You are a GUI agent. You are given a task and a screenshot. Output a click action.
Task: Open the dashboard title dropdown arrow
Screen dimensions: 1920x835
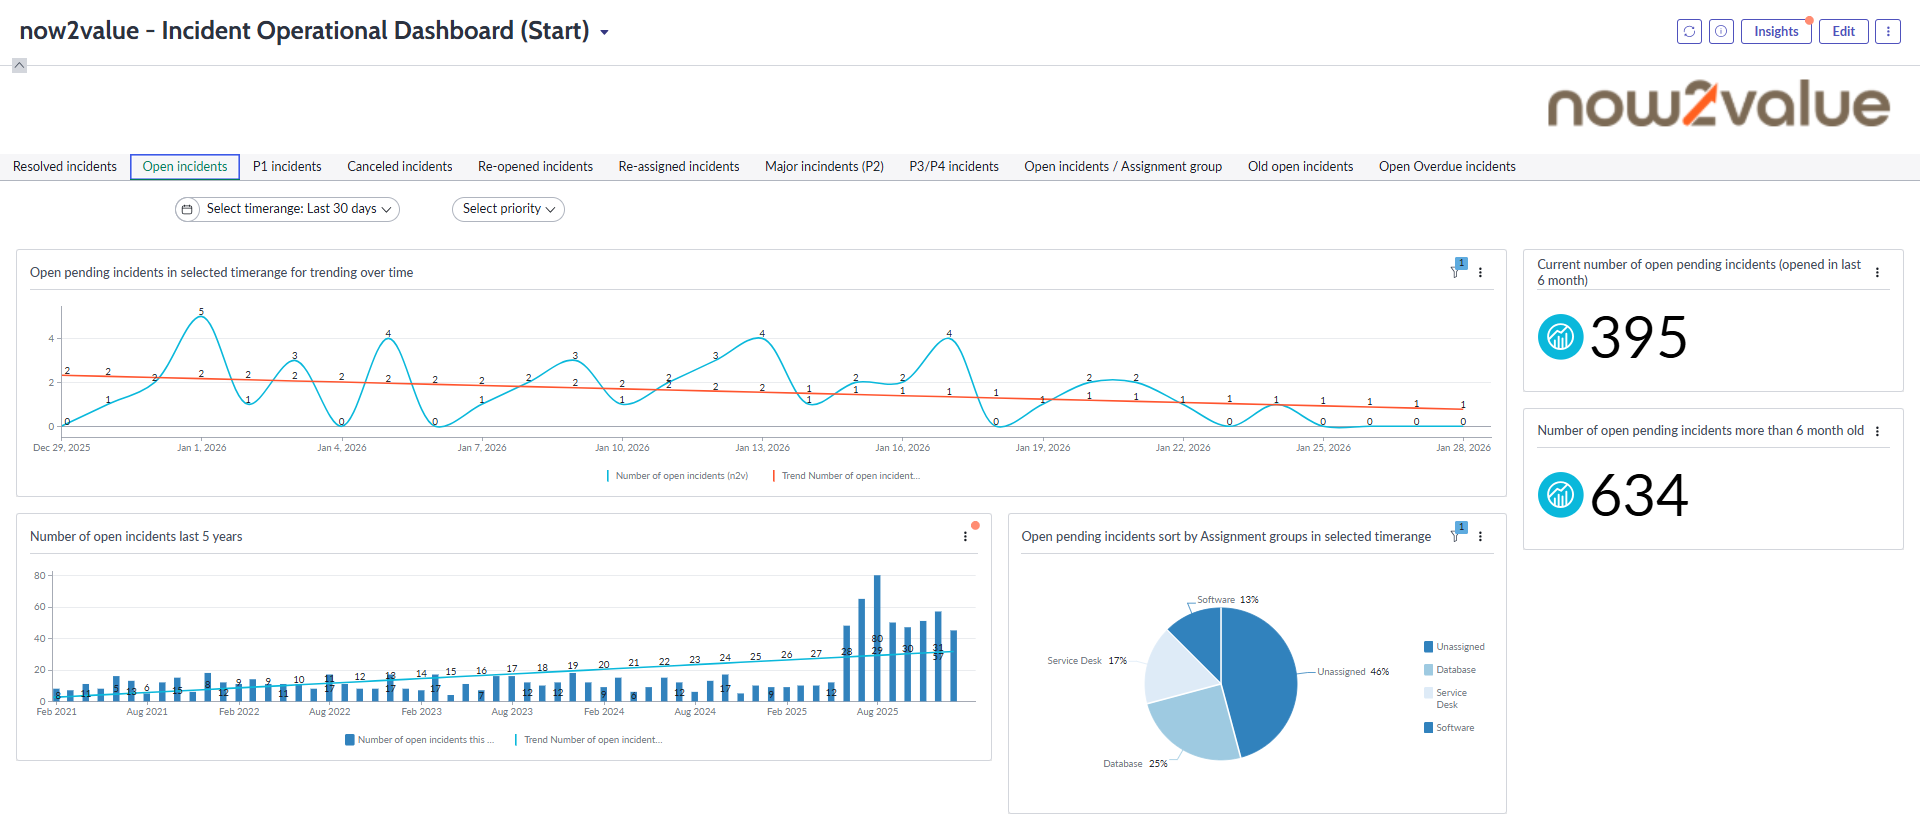tap(604, 33)
